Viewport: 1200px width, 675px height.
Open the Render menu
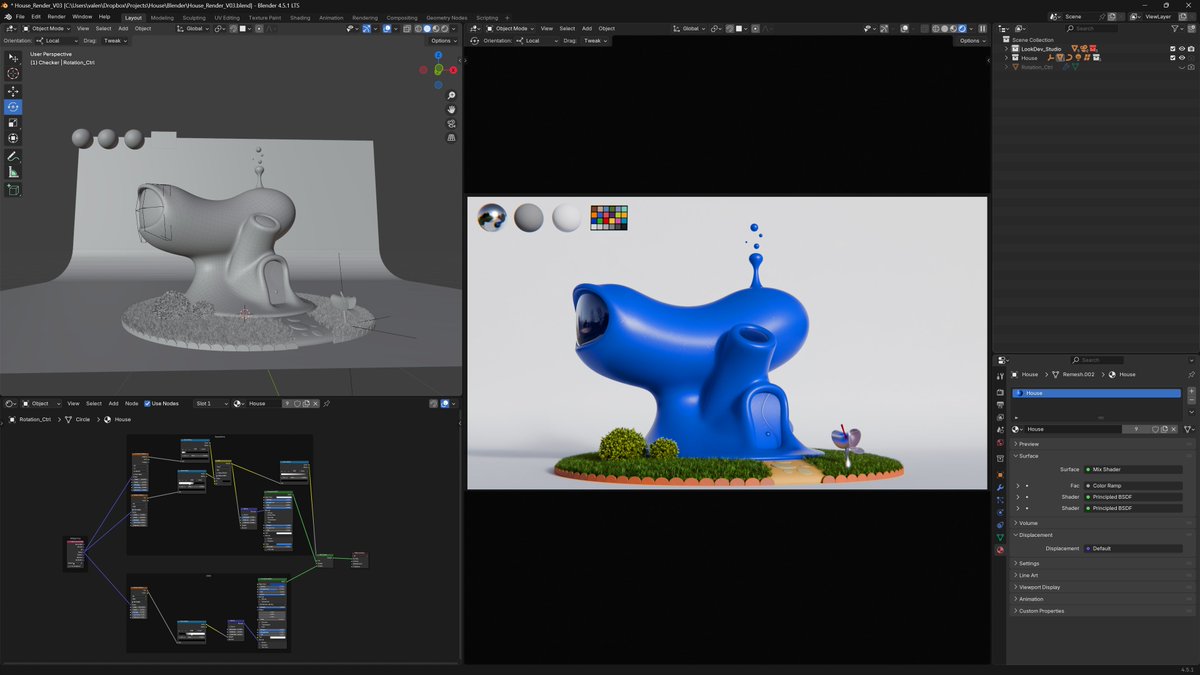(x=58, y=16)
